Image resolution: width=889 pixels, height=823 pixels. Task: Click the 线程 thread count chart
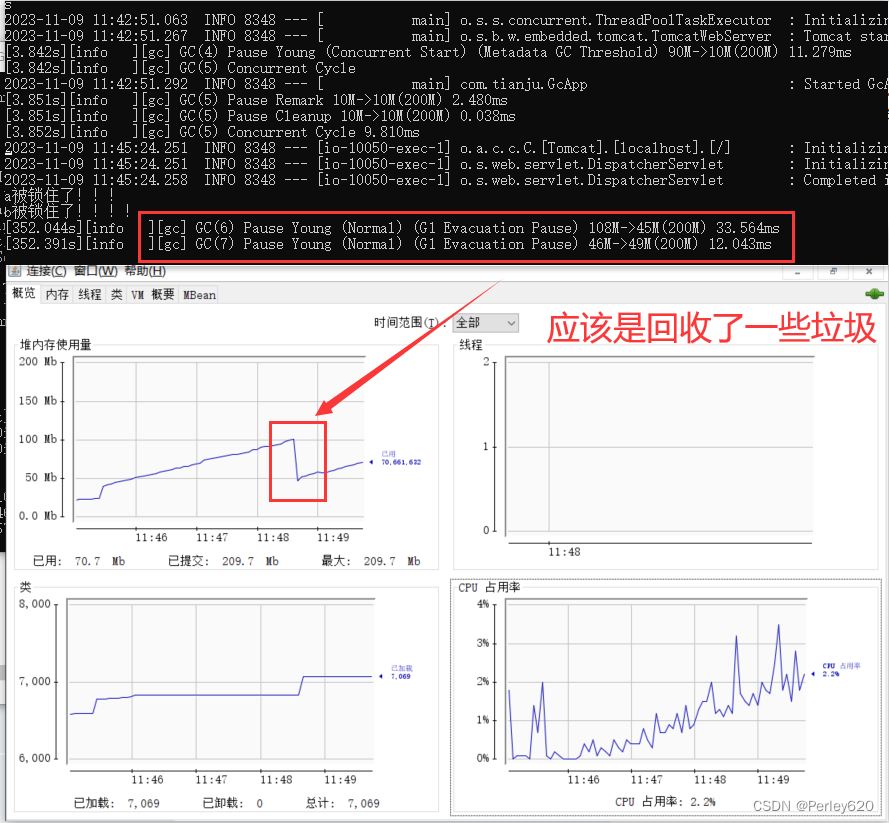click(x=659, y=446)
